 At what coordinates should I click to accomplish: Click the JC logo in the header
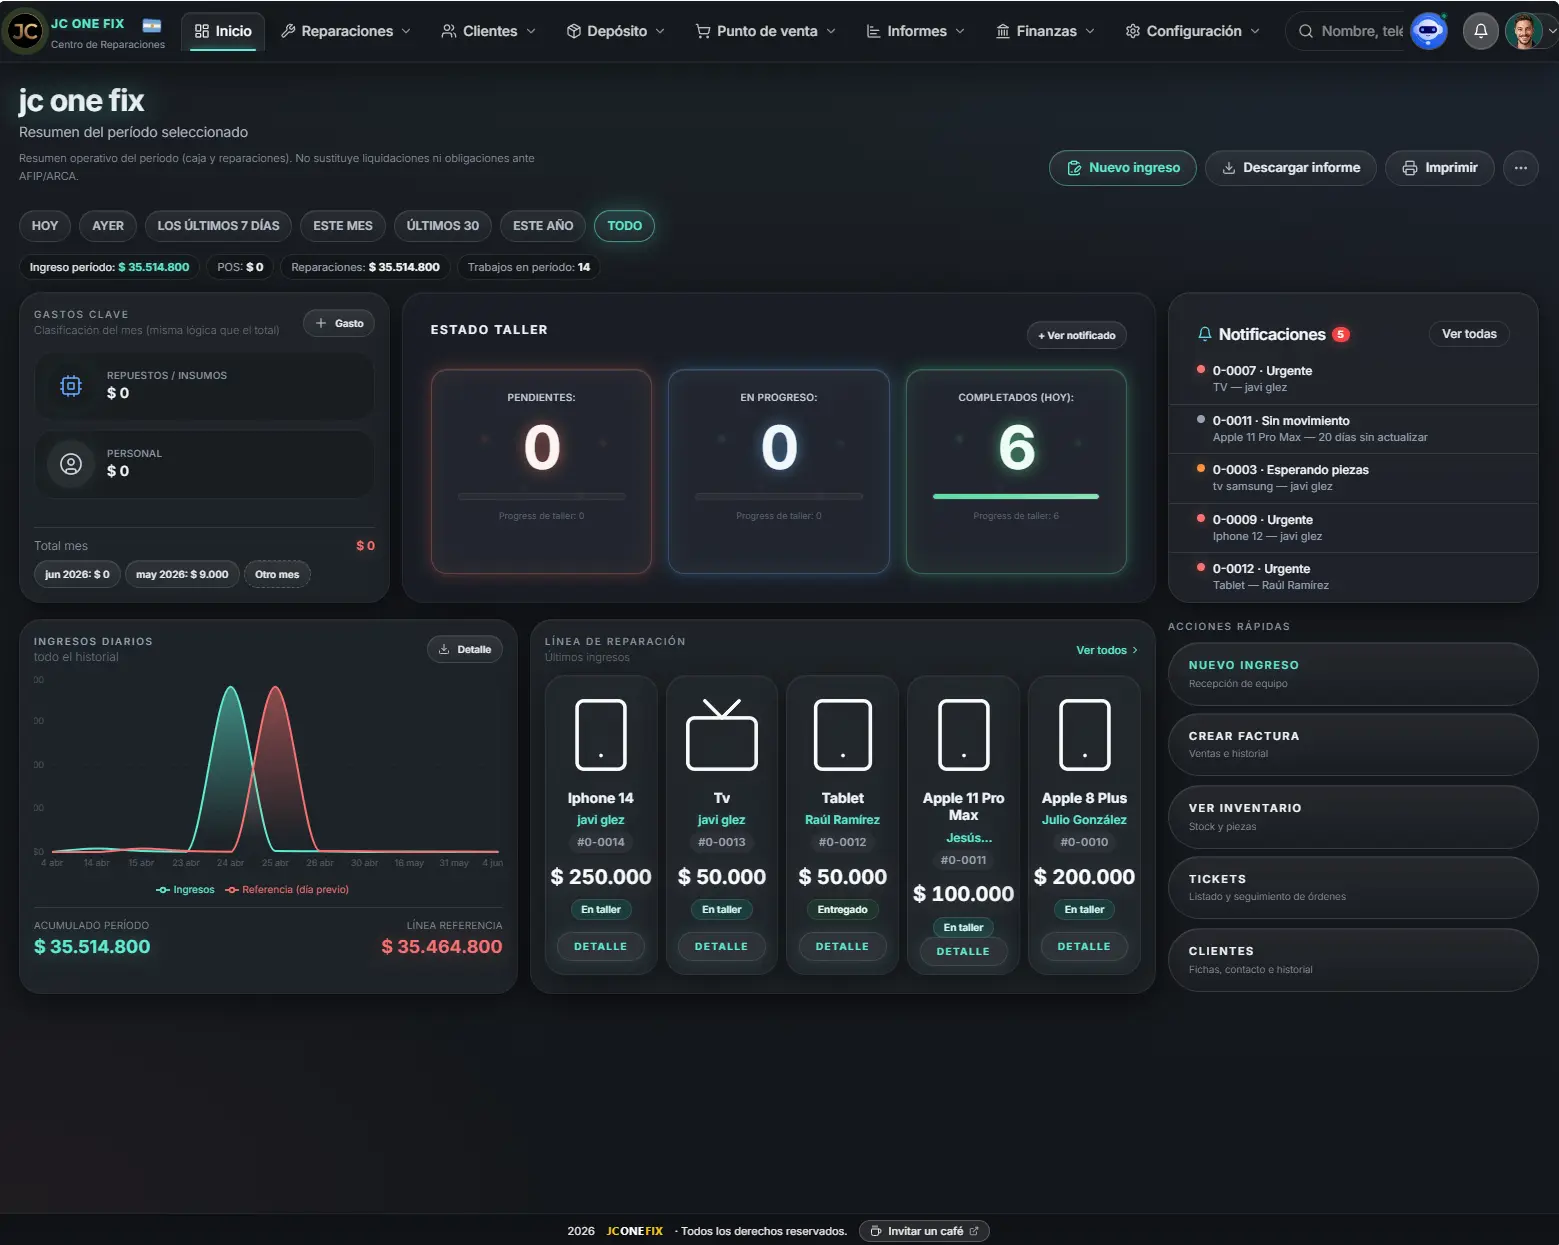pos(25,31)
